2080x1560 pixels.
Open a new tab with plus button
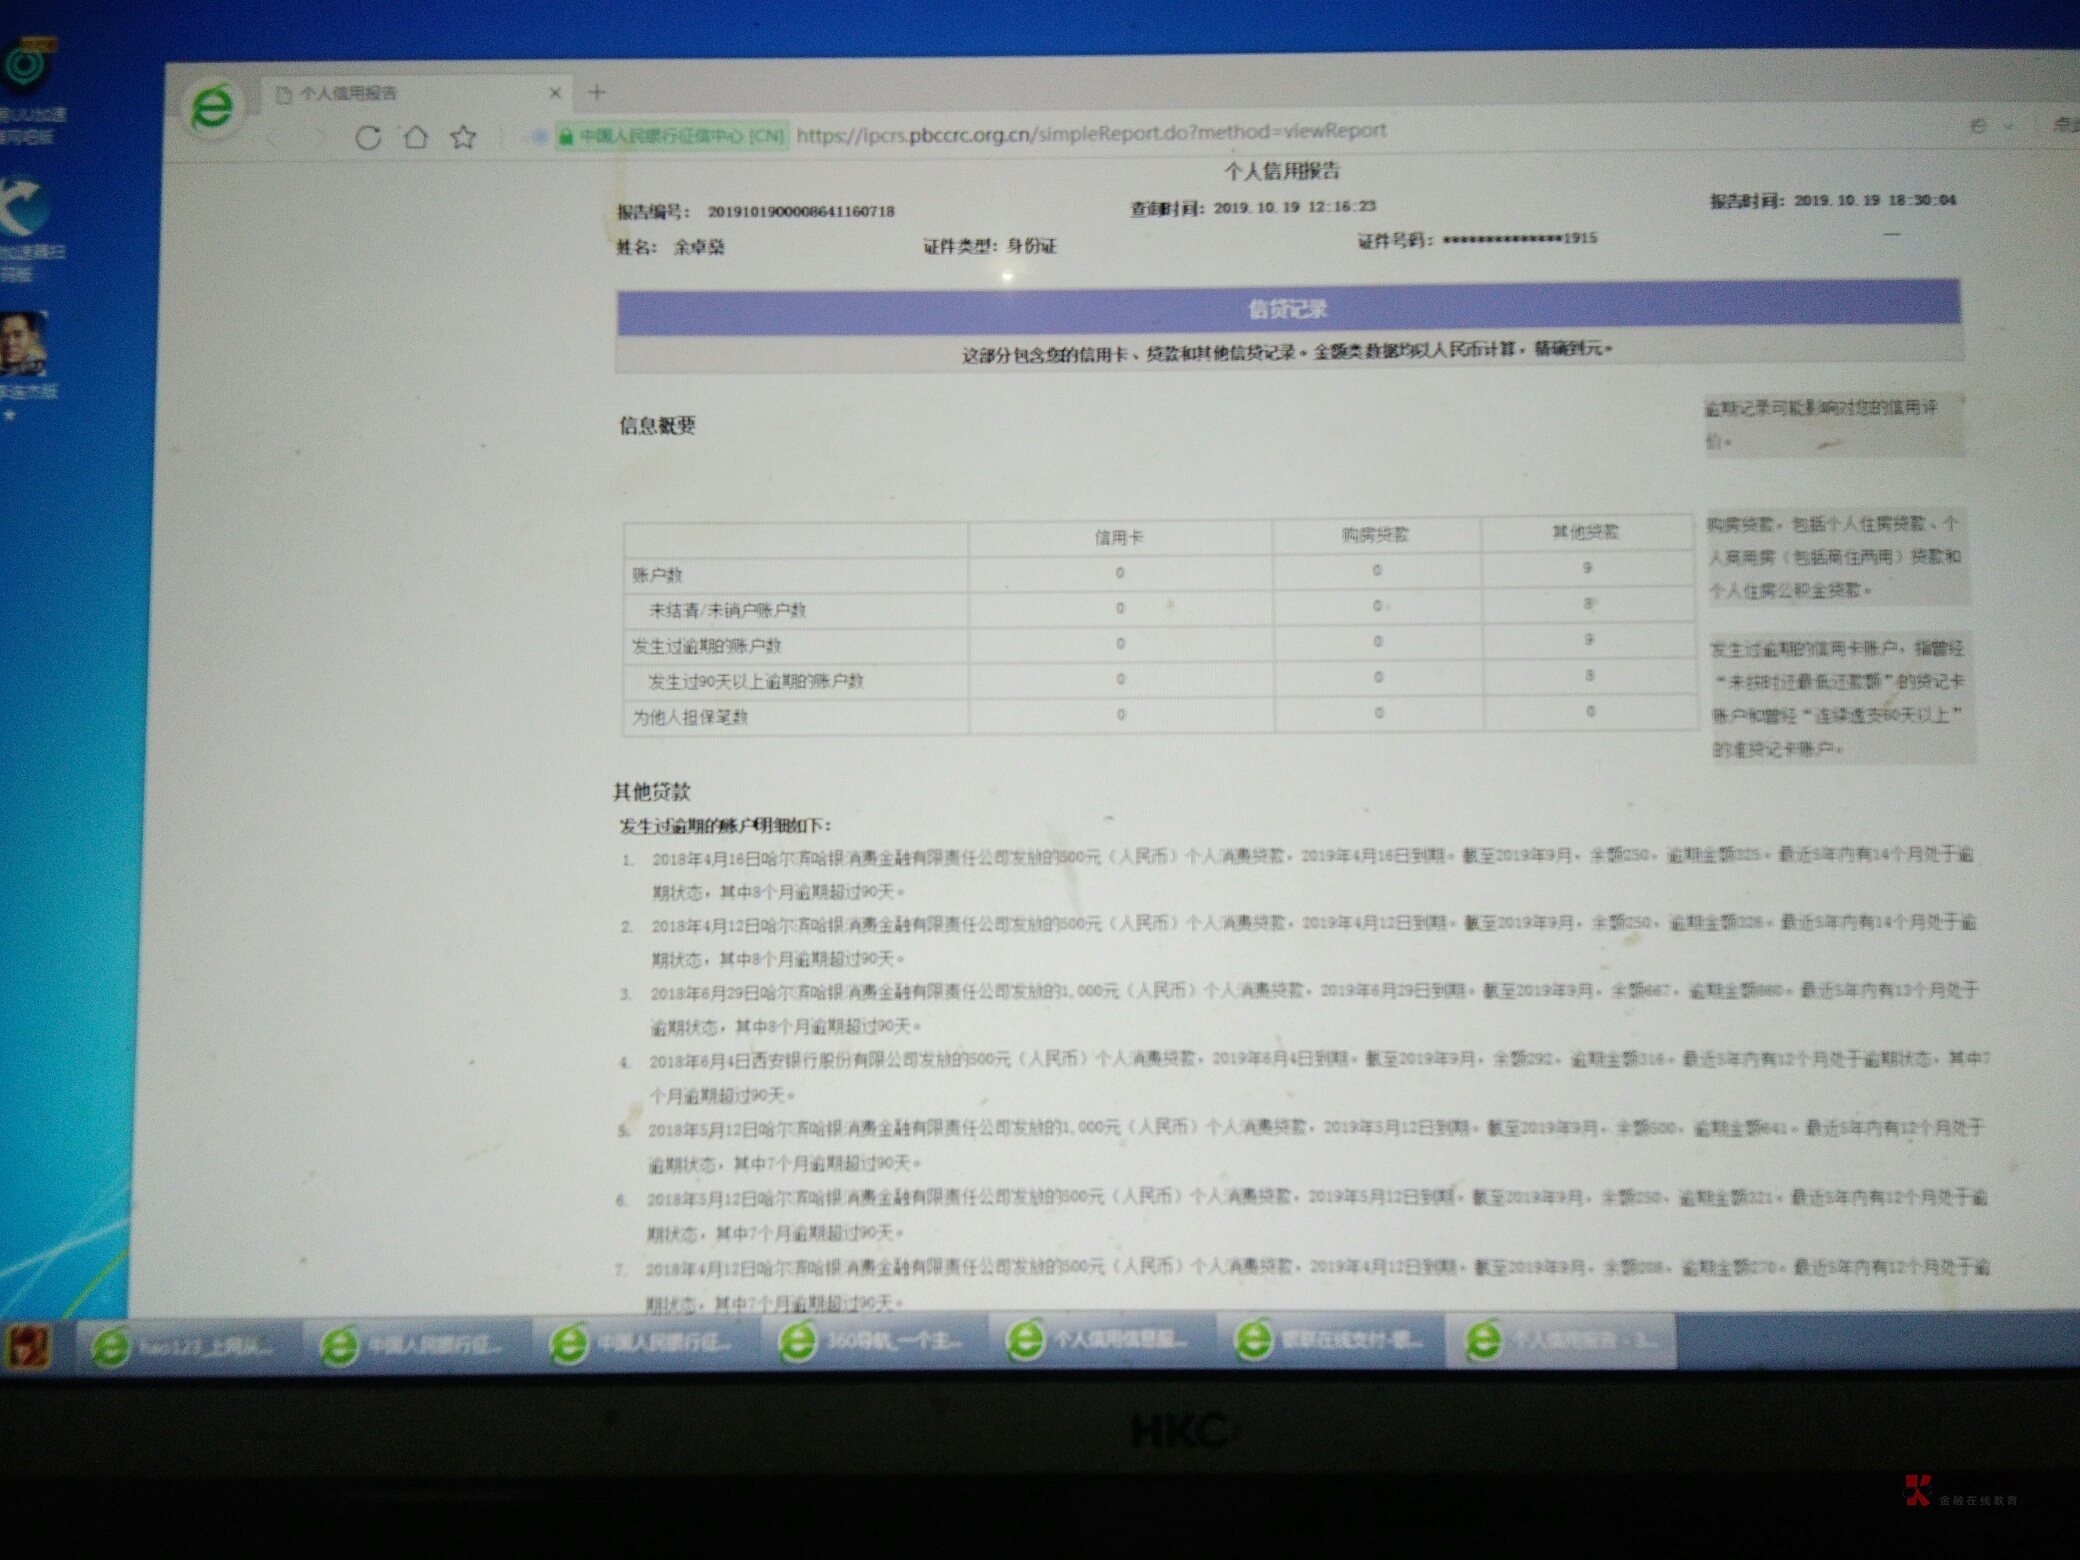(597, 93)
